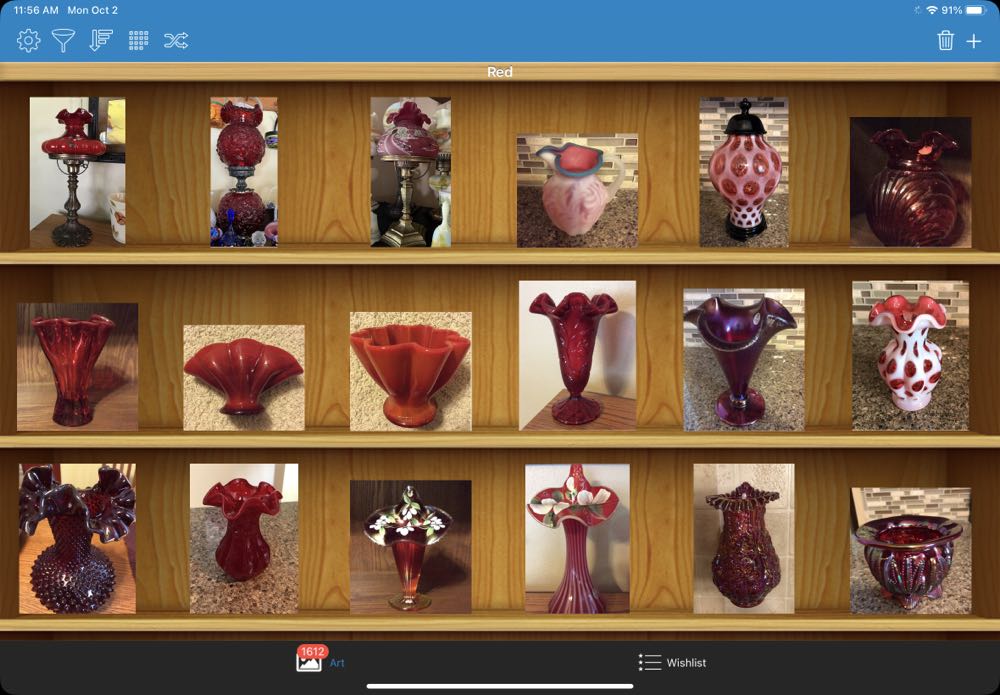Tap the Art collection icon with badge
Image resolution: width=1000 pixels, height=695 pixels.
[309, 660]
